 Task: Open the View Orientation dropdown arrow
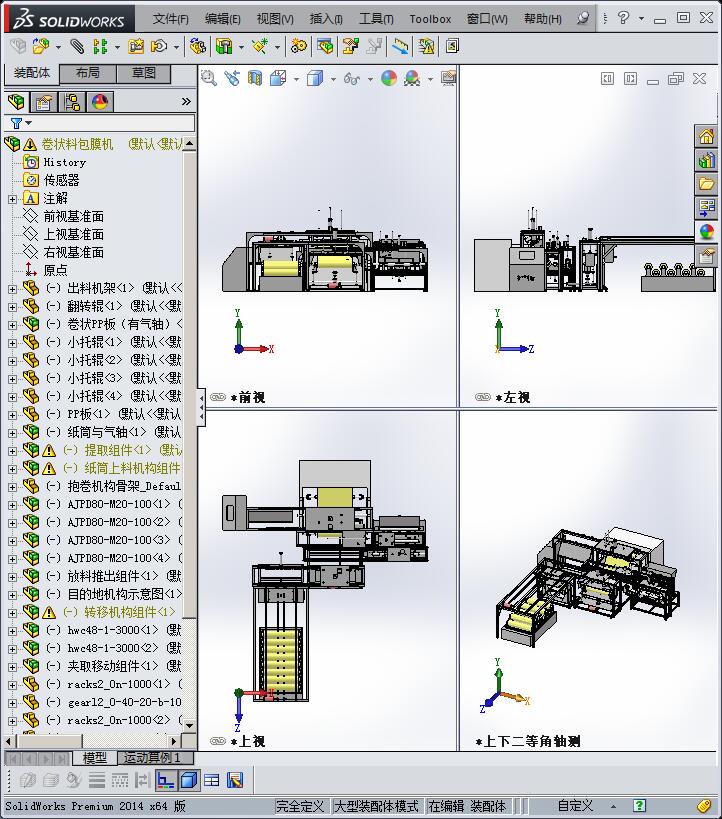point(296,79)
